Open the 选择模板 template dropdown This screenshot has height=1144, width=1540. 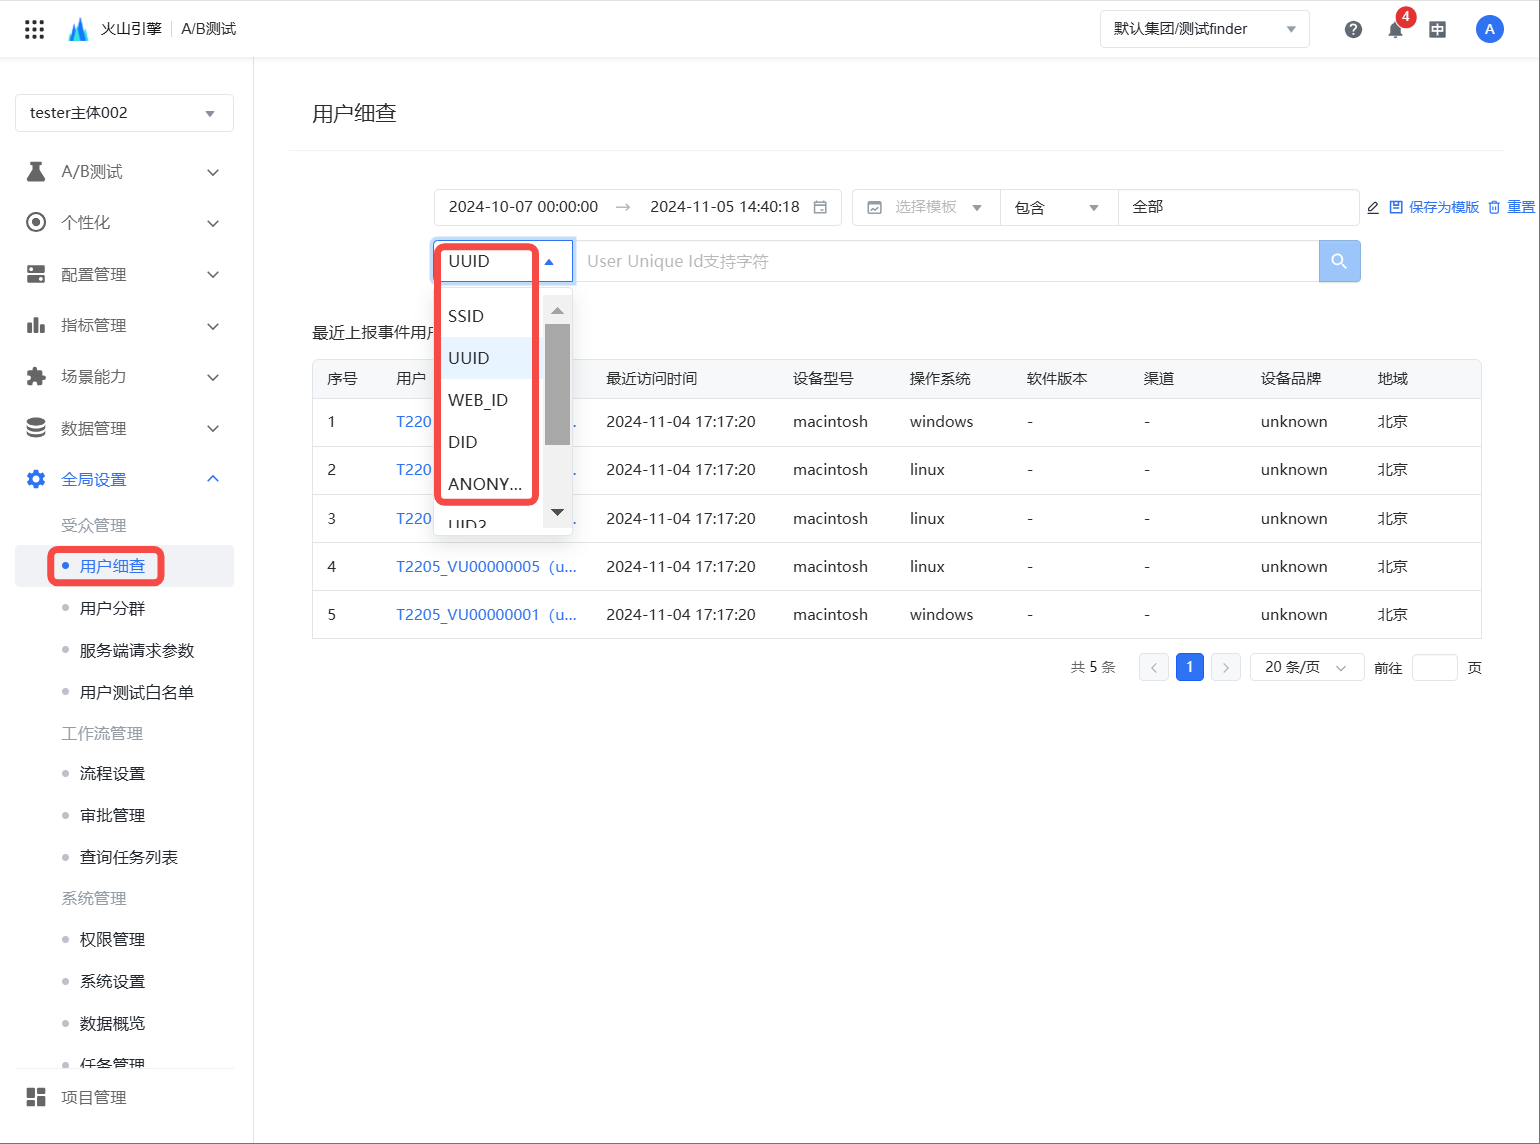point(926,207)
